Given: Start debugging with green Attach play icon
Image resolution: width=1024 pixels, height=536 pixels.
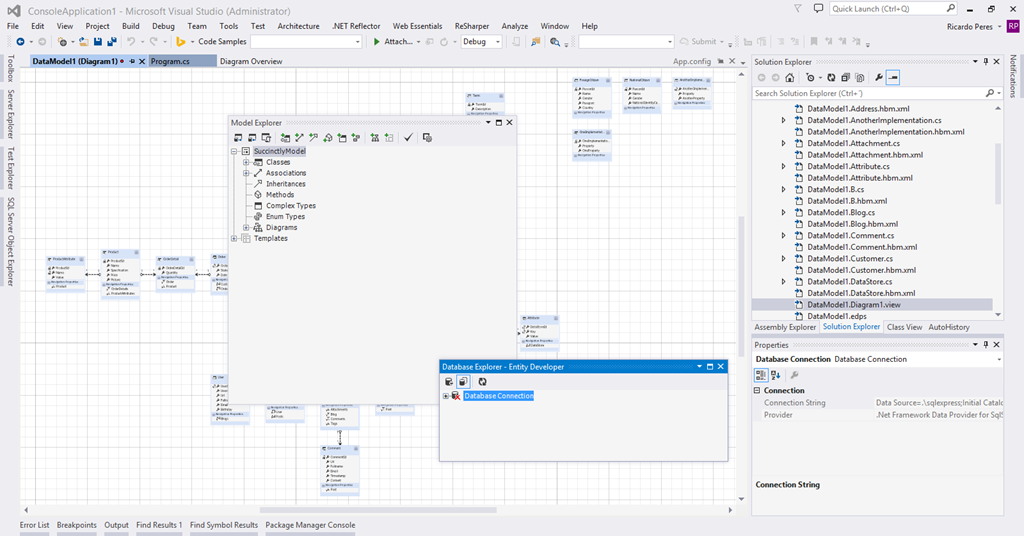Looking at the screenshot, I should pos(377,42).
